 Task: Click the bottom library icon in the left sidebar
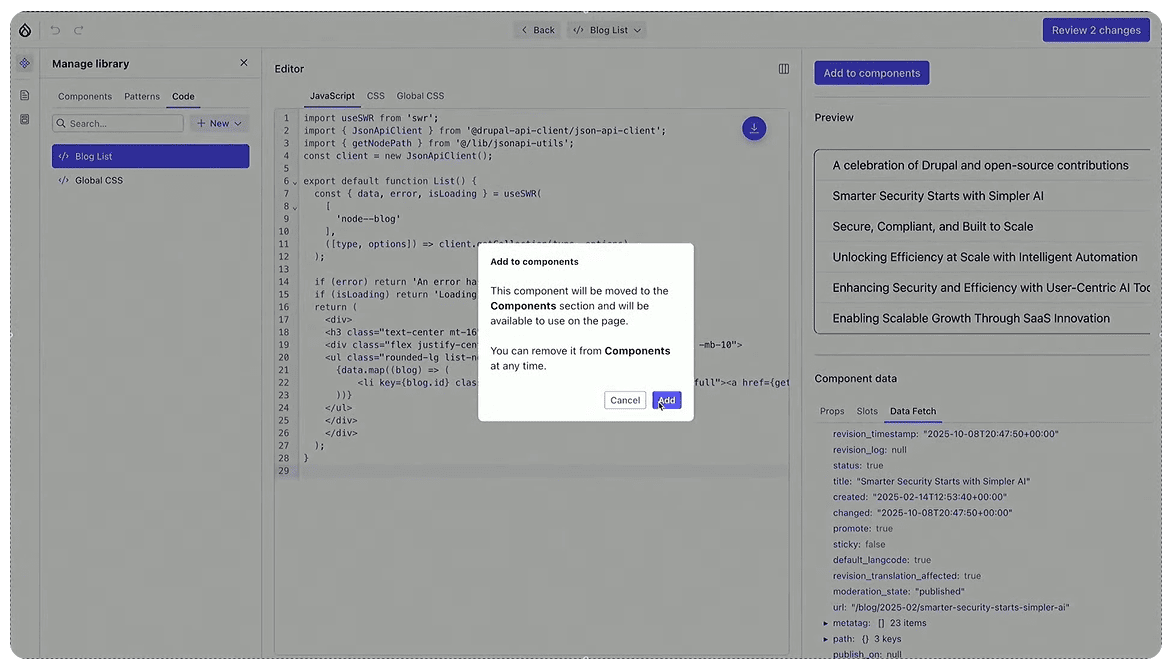(x=24, y=119)
